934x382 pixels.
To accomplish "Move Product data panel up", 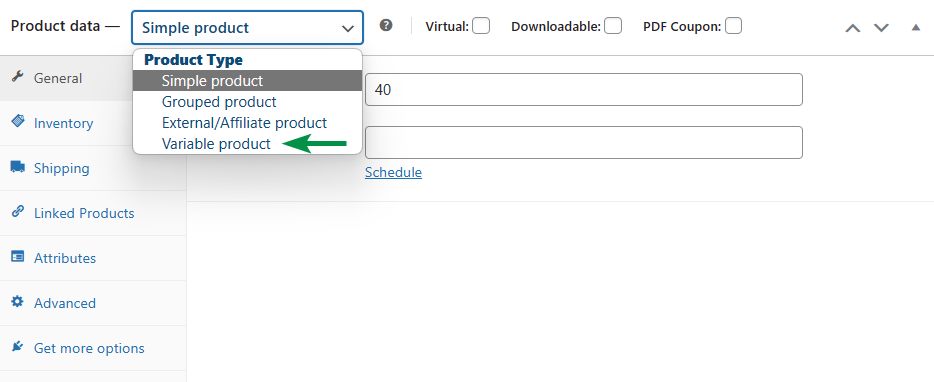I will (853, 27).
